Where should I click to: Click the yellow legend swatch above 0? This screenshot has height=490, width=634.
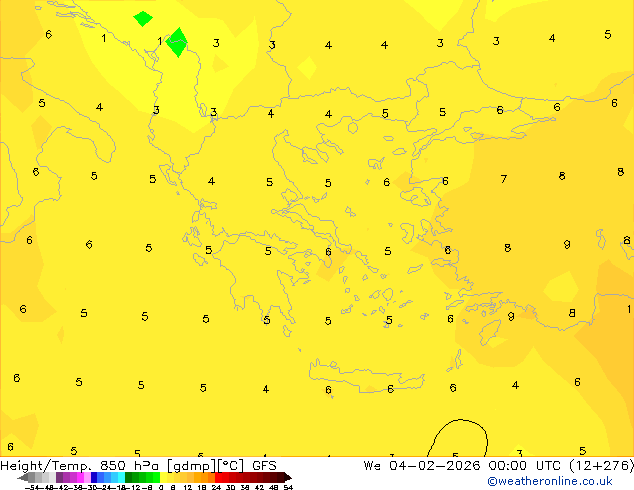pos(163,477)
